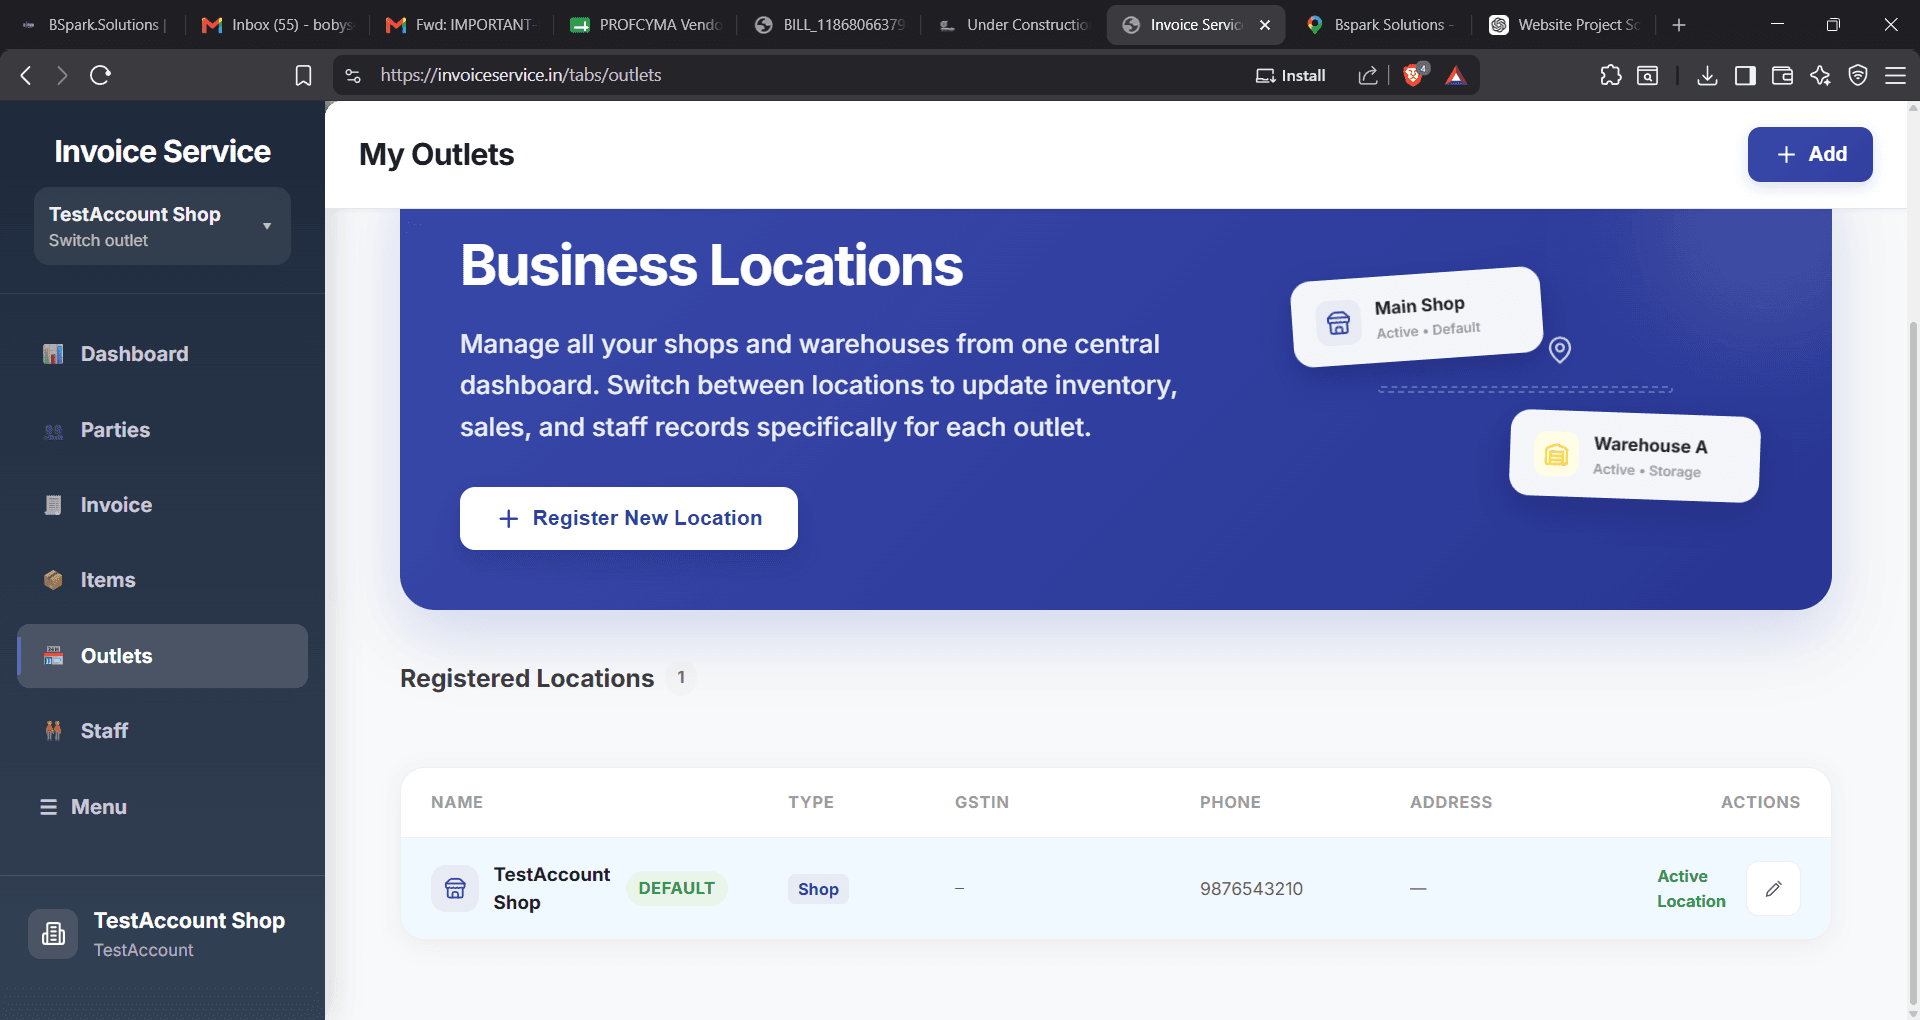Switch to BILL_11868066379 tab
The image size is (1920, 1020).
pyautogui.click(x=829, y=25)
